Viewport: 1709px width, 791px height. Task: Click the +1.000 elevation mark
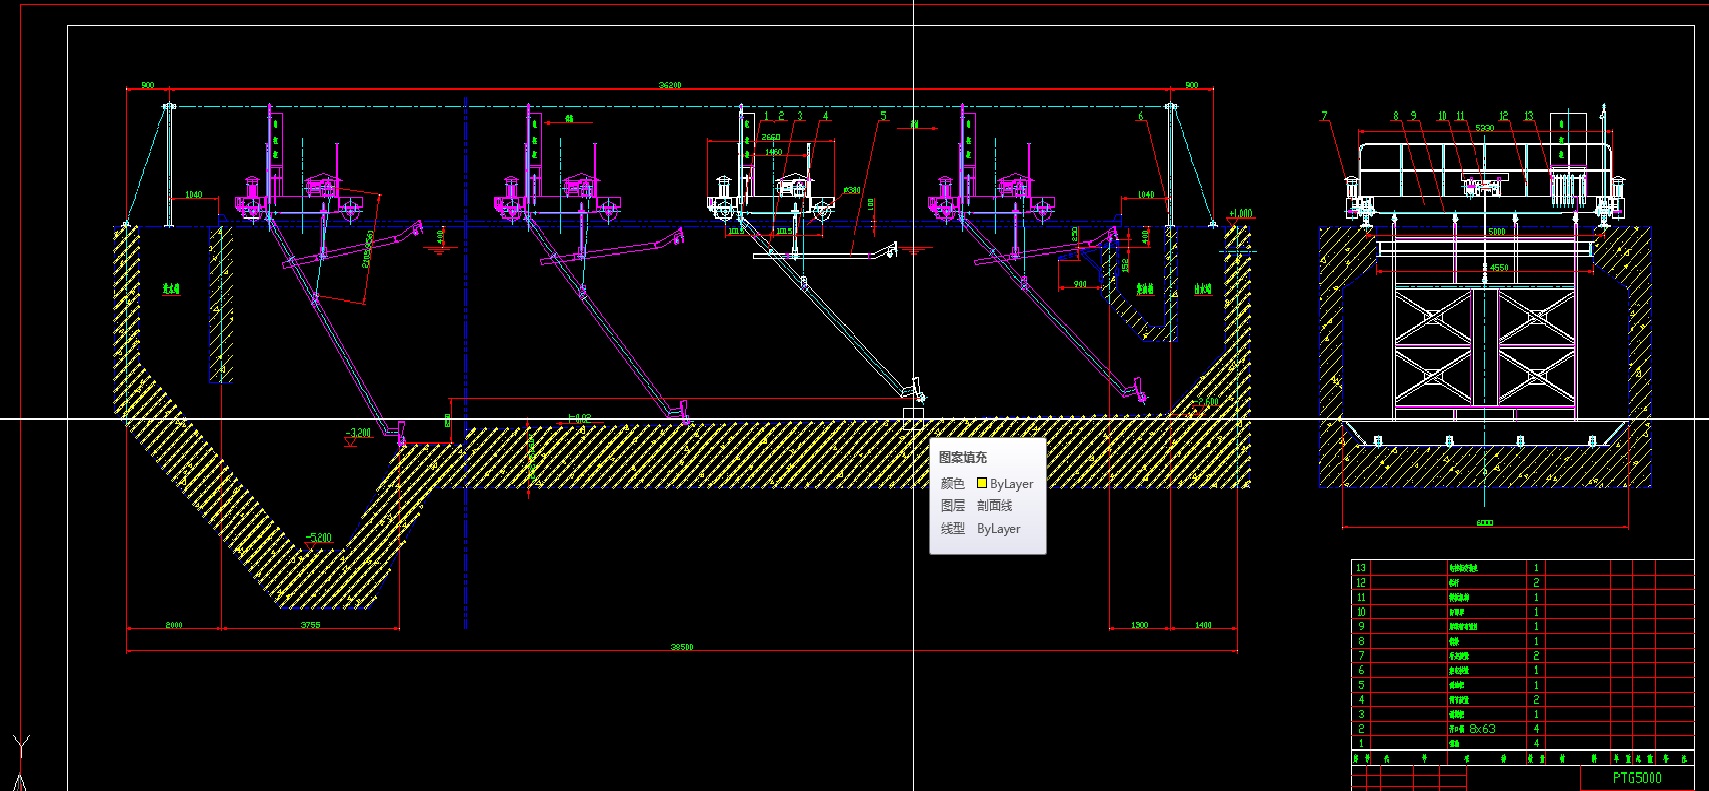point(1240,213)
